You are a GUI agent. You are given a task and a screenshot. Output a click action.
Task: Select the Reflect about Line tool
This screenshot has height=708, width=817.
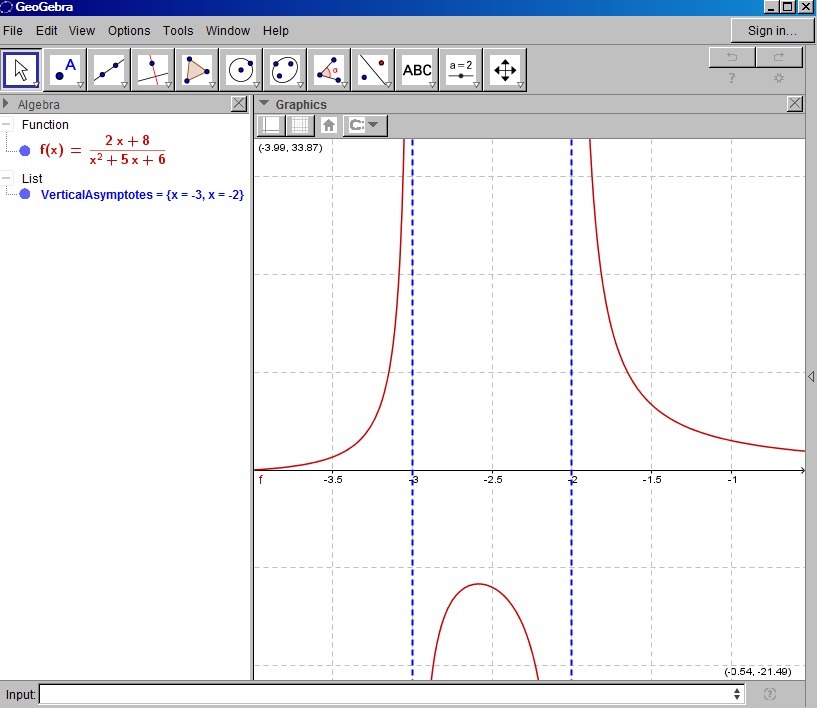[372, 69]
